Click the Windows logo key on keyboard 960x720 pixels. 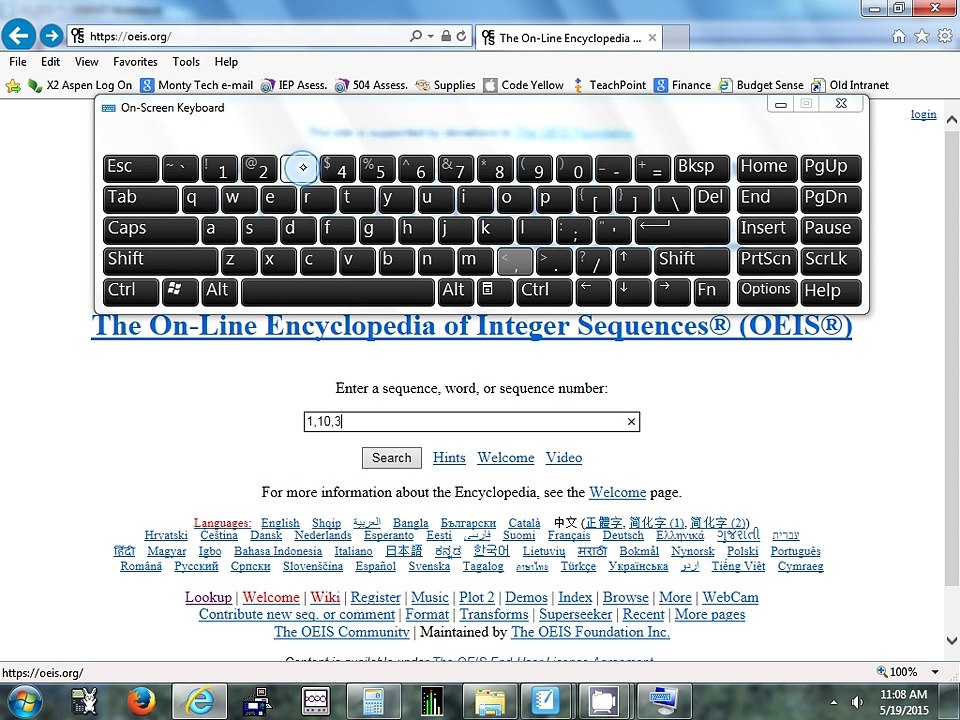tap(180, 291)
